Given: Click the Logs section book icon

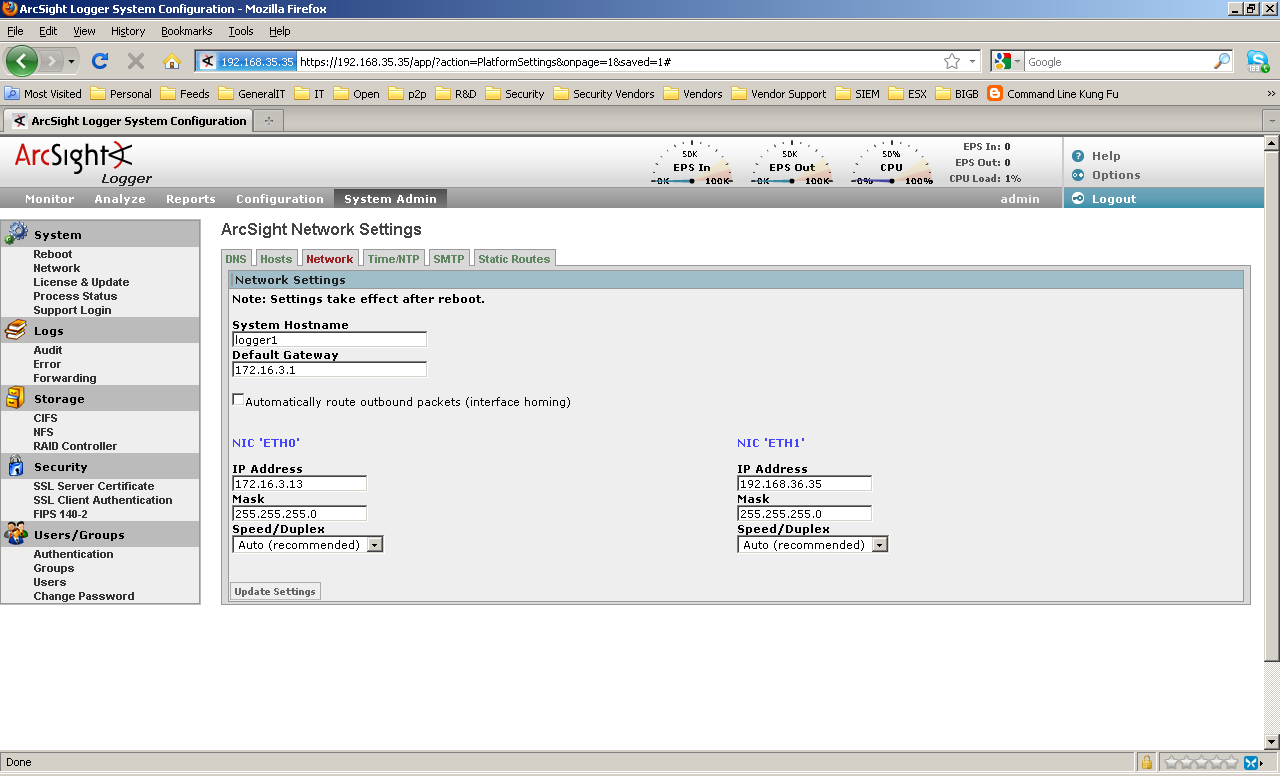Looking at the screenshot, I should tap(16, 330).
